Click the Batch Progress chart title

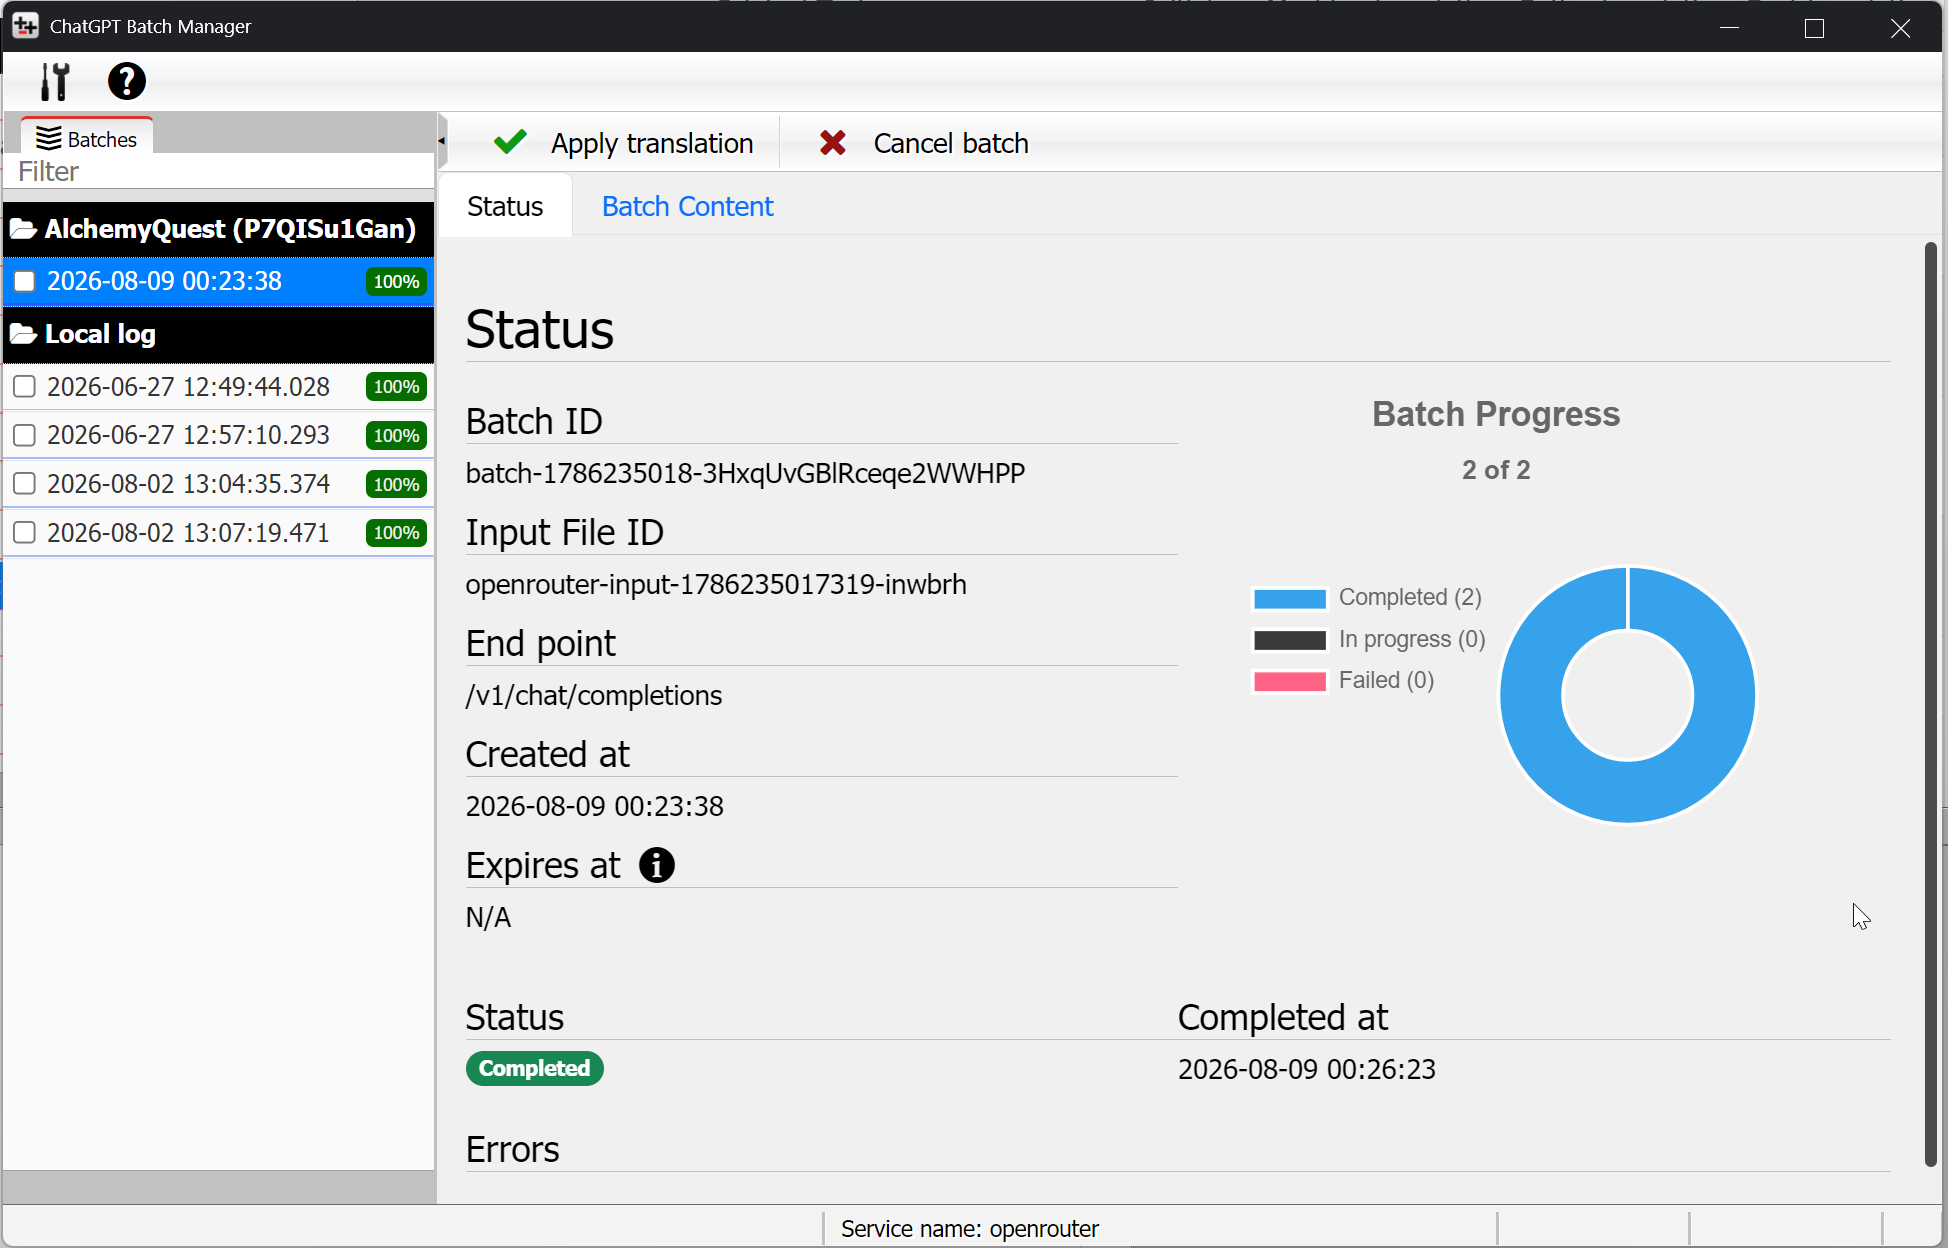coord(1496,414)
